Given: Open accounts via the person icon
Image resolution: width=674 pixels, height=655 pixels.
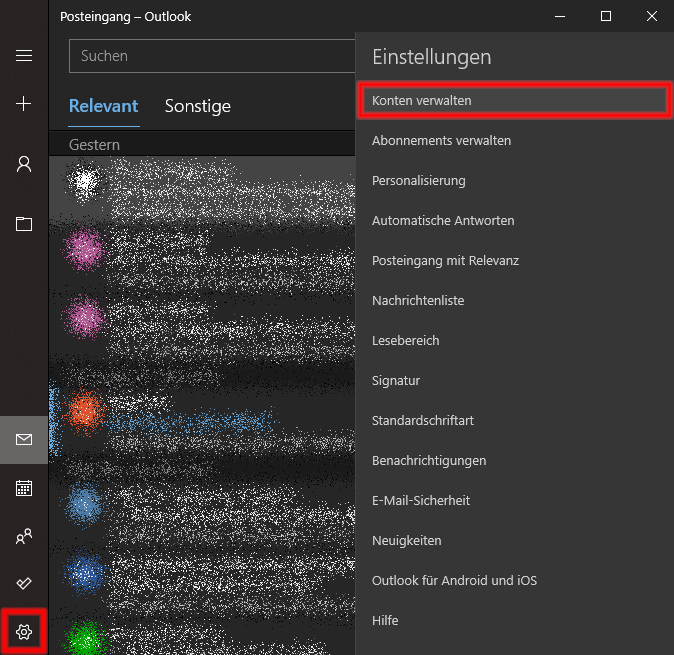Looking at the screenshot, I should (24, 164).
